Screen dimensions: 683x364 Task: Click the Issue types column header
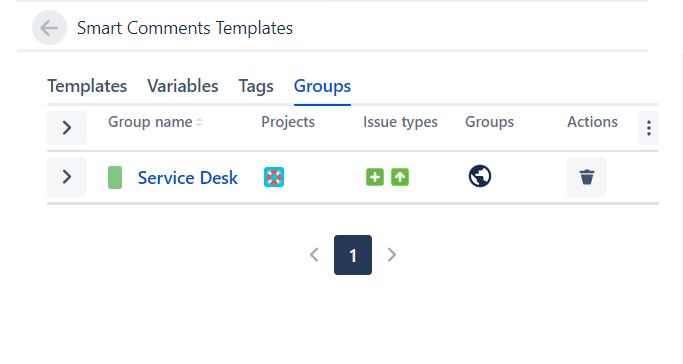coord(400,122)
